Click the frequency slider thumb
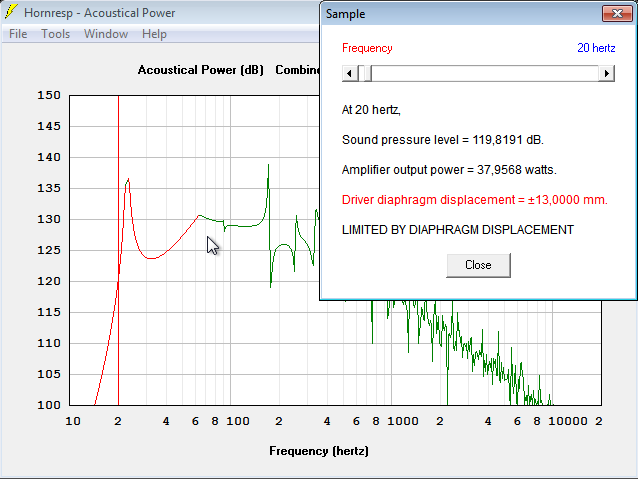 tap(367, 74)
